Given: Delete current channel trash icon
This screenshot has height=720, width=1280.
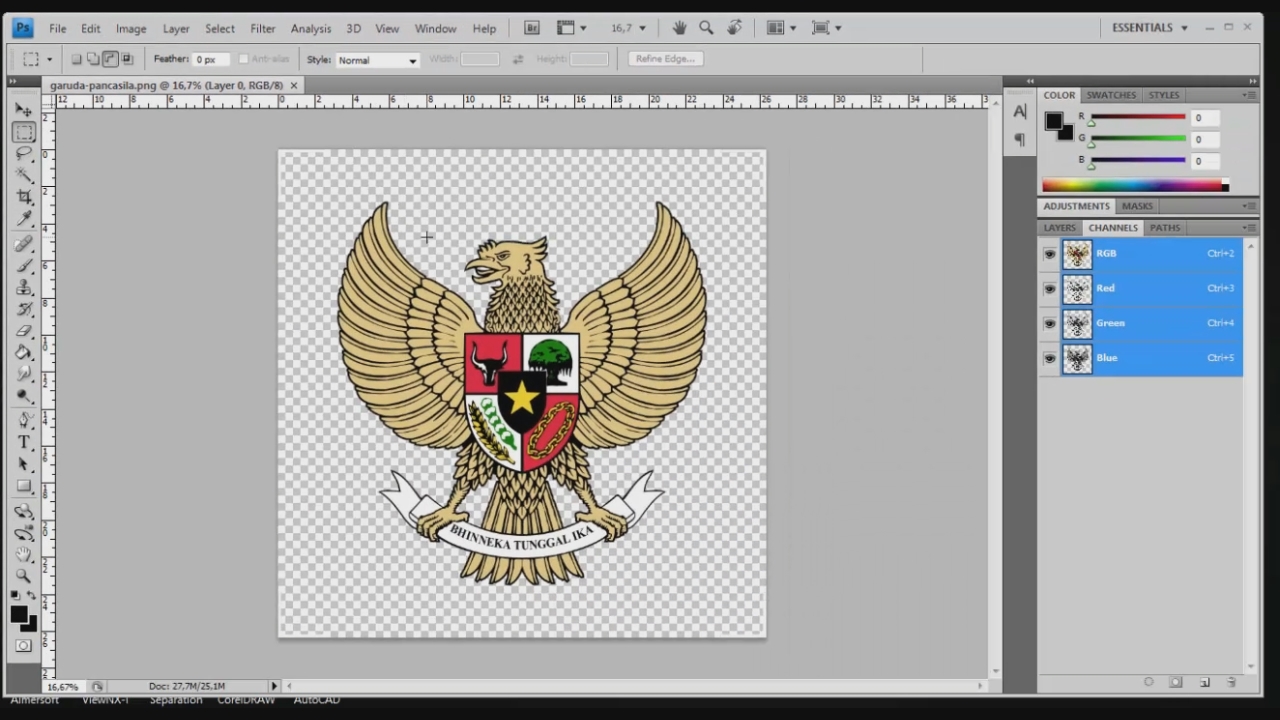Looking at the screenshot, I should tap(1232, 682).
